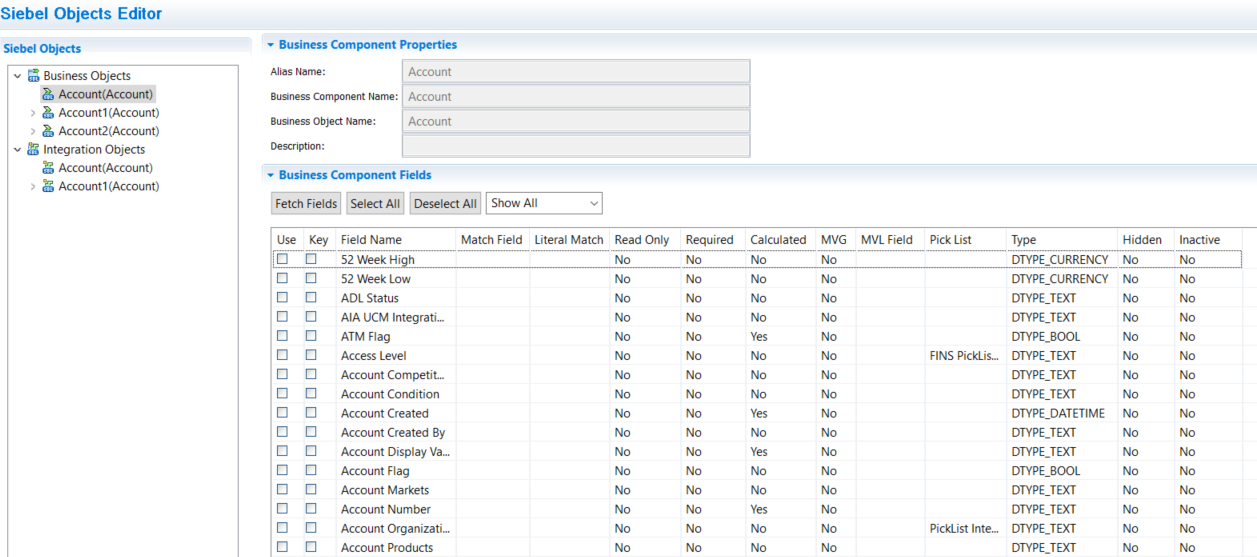This screenshot has width=1257, height=557.
Task: Click the Integration Objects folder icon
Action: tap(33, 149)
